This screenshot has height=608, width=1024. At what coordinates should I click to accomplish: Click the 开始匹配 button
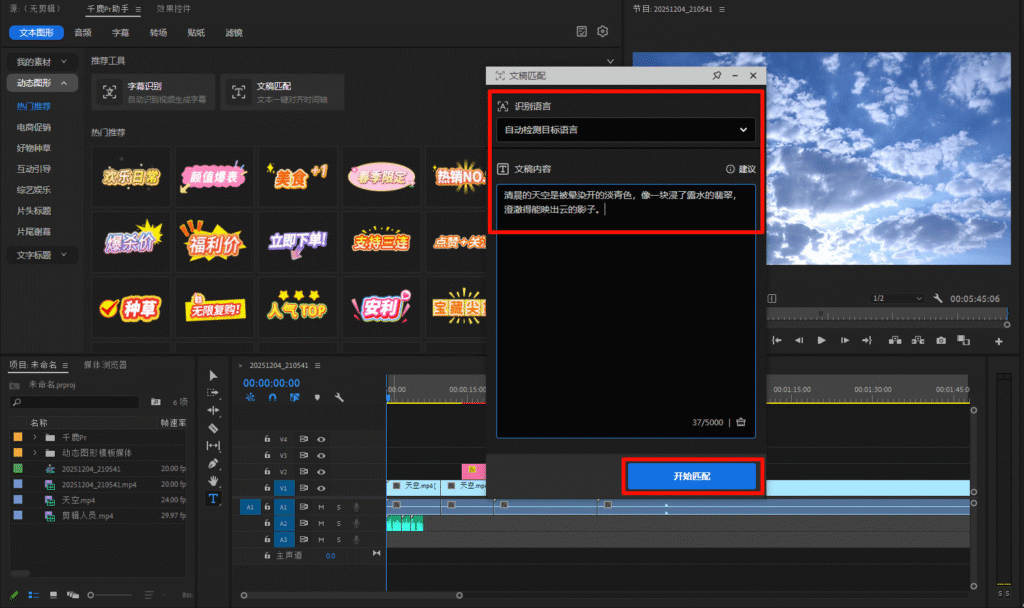[694, 477]
